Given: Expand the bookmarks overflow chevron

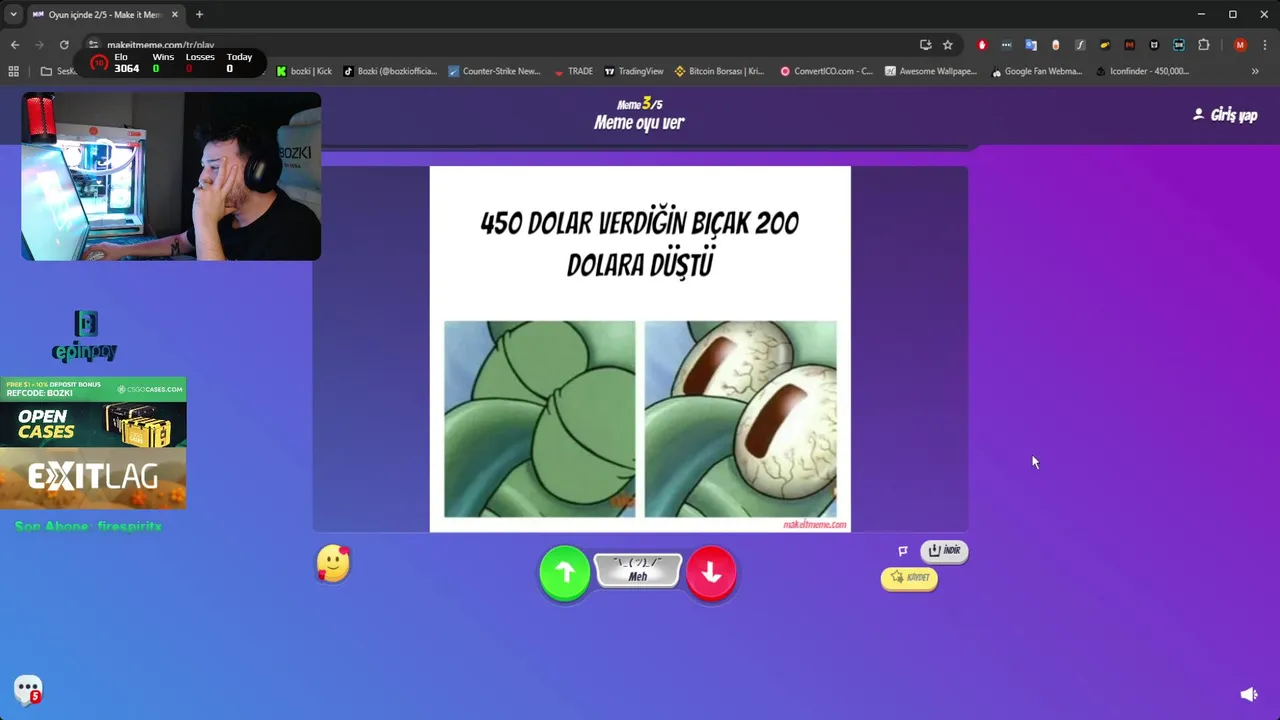Looking at the screenshot, I should click(1255, 71).
